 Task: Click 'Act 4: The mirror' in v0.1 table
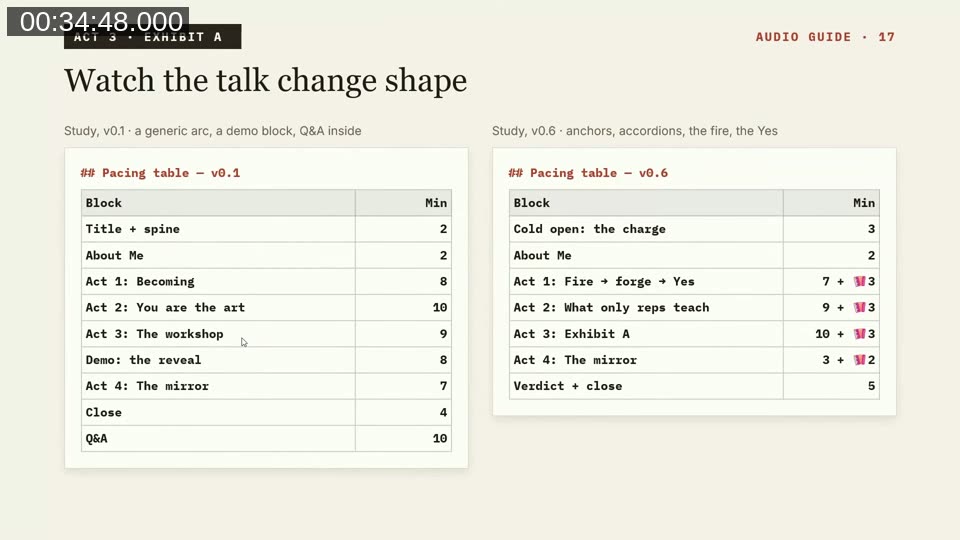(147, 386)
